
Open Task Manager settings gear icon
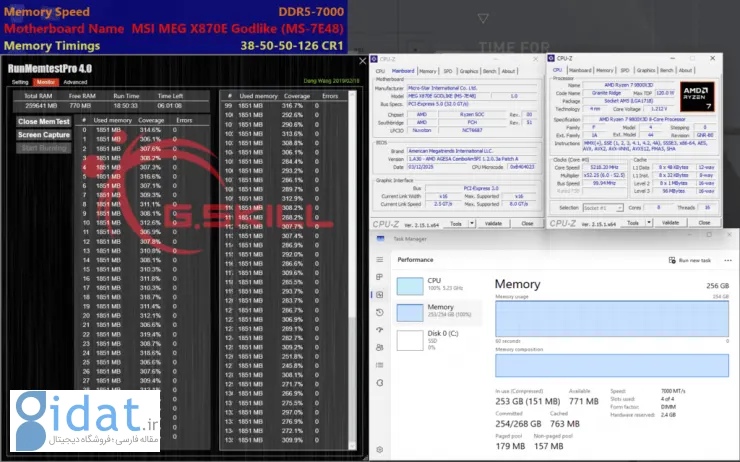[381, 451]
